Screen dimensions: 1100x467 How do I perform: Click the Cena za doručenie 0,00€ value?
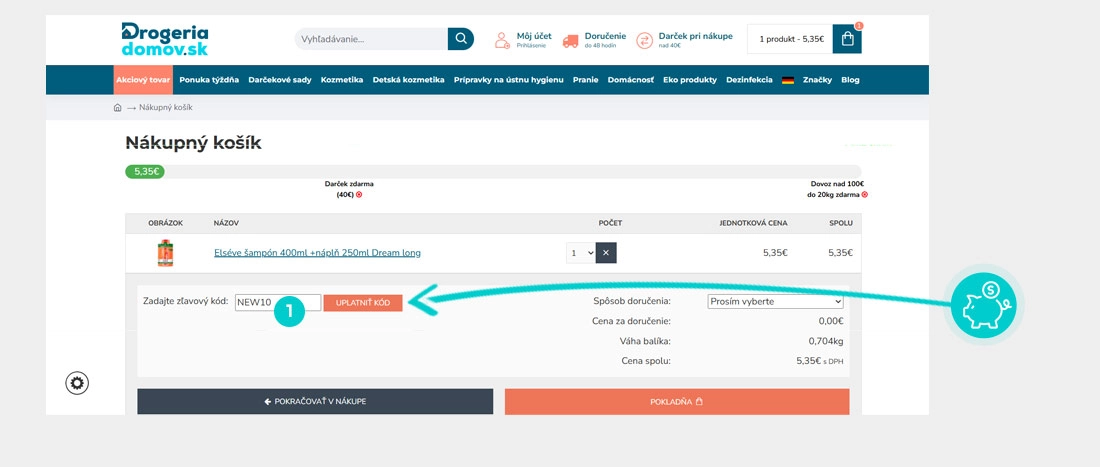(831, 321)
